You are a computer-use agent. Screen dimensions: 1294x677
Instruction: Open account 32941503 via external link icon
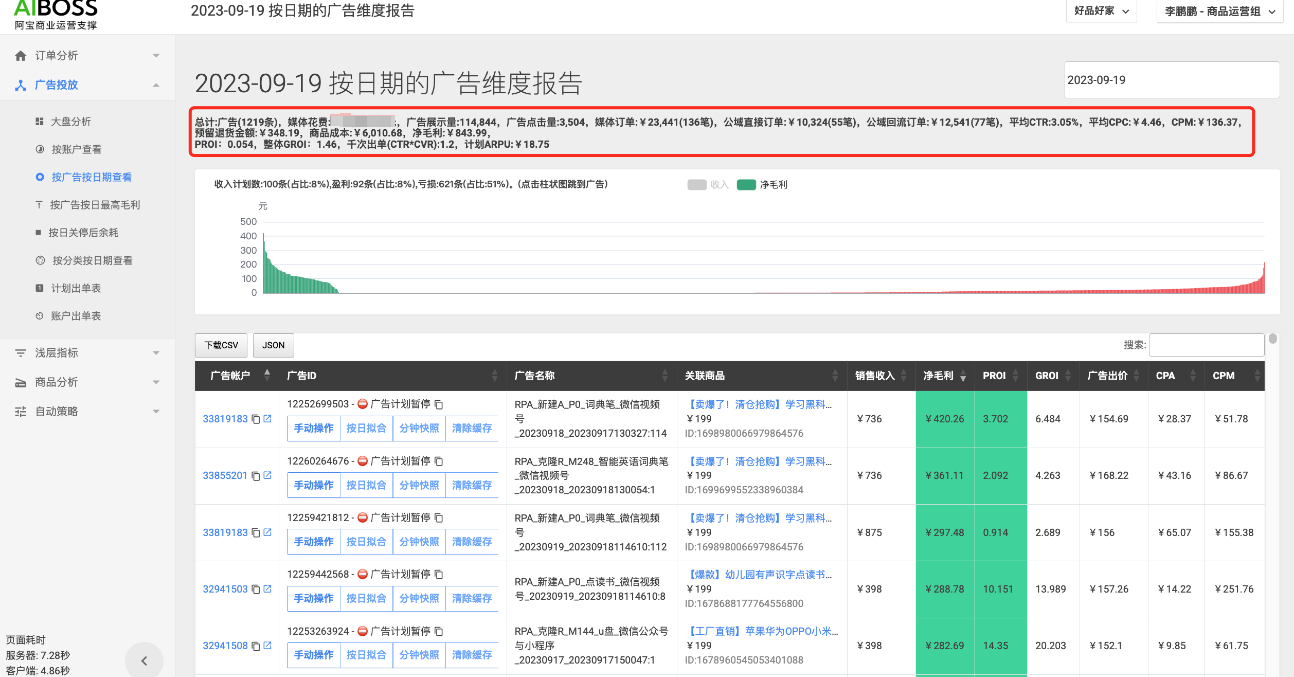[267, 589]
